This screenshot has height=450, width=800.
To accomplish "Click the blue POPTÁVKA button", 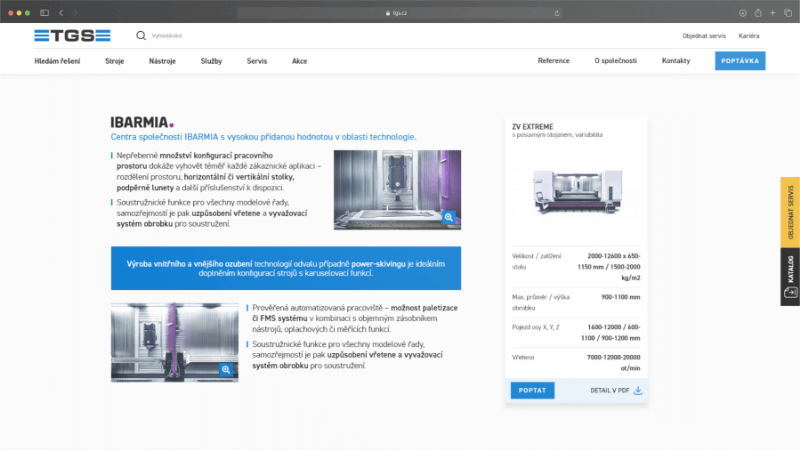I will 740,61.
